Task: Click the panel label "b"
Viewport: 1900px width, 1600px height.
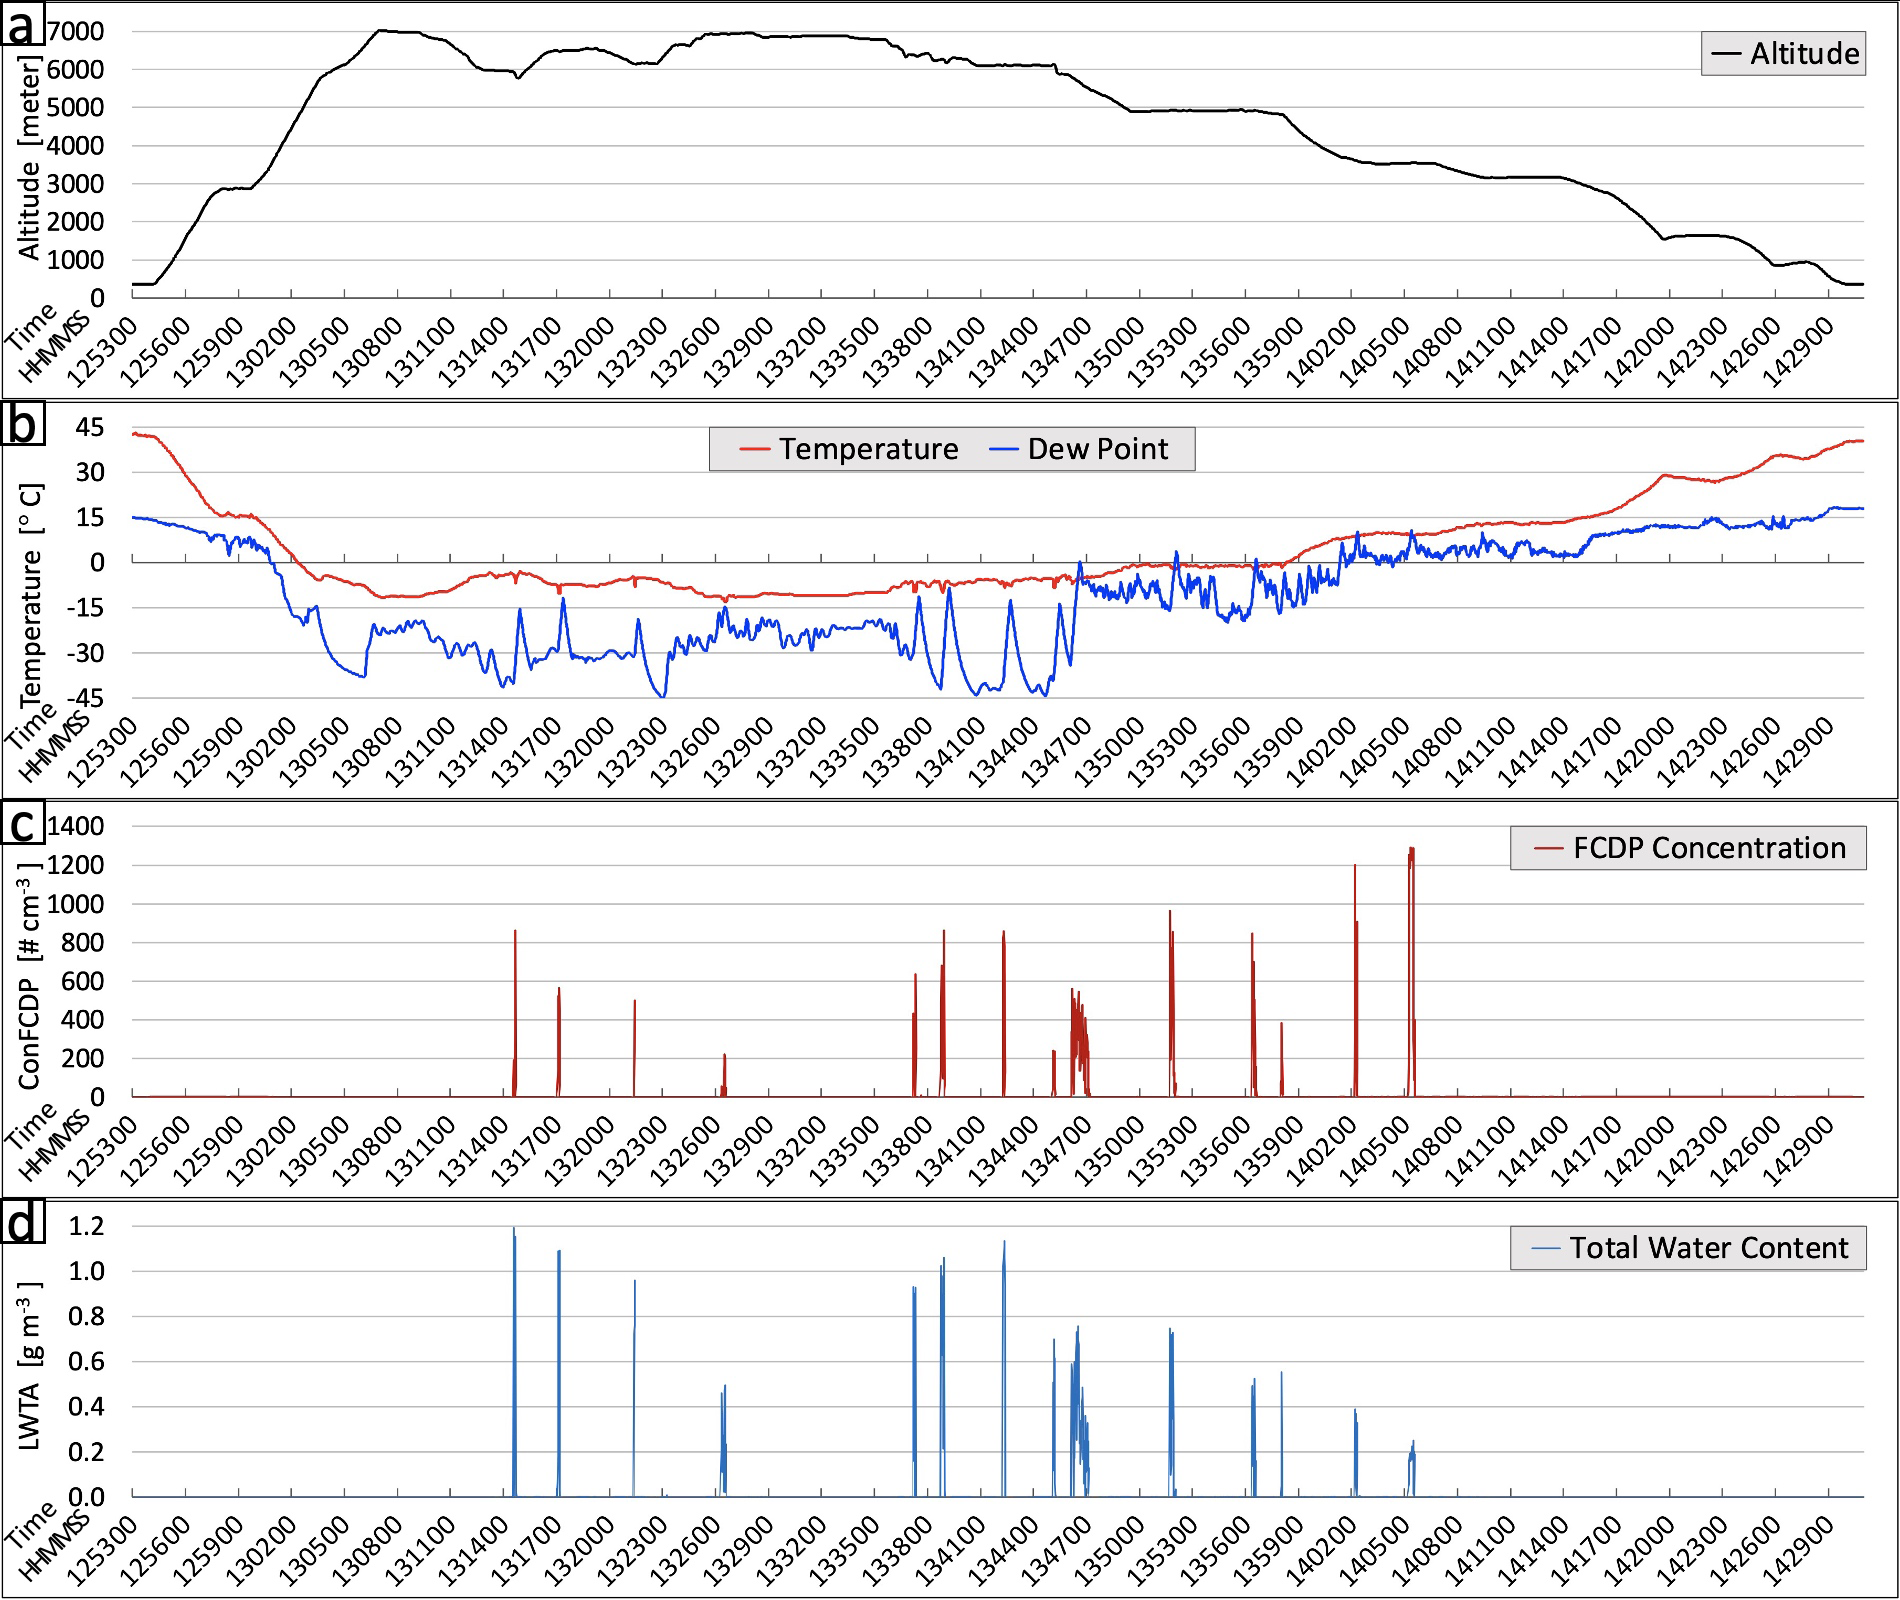Action: tap(23, 424)
